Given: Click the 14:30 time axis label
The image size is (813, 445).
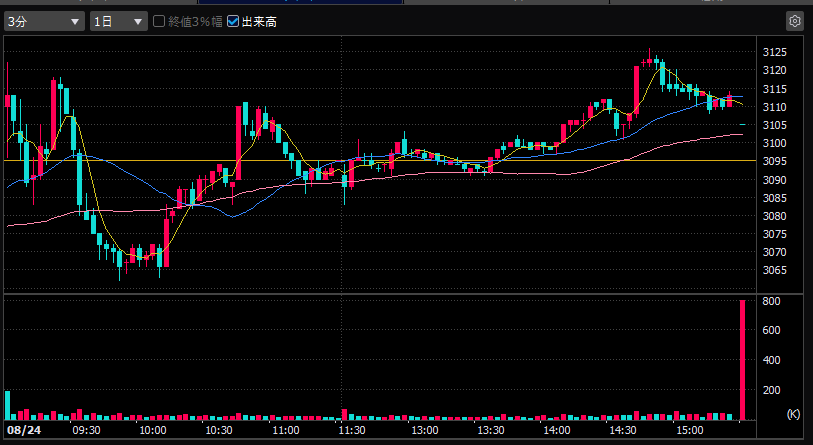Looking at the screenshot, I should click(x=623, y=430).
